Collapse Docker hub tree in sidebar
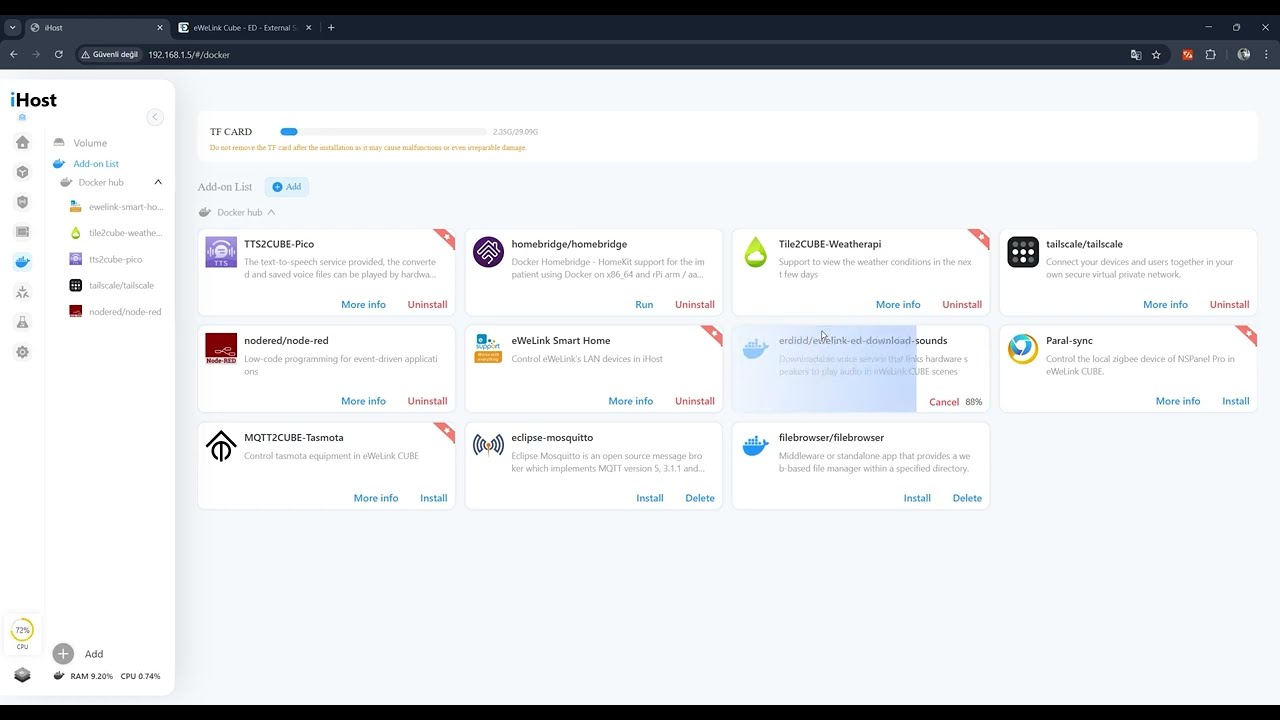 coord(158,182)
